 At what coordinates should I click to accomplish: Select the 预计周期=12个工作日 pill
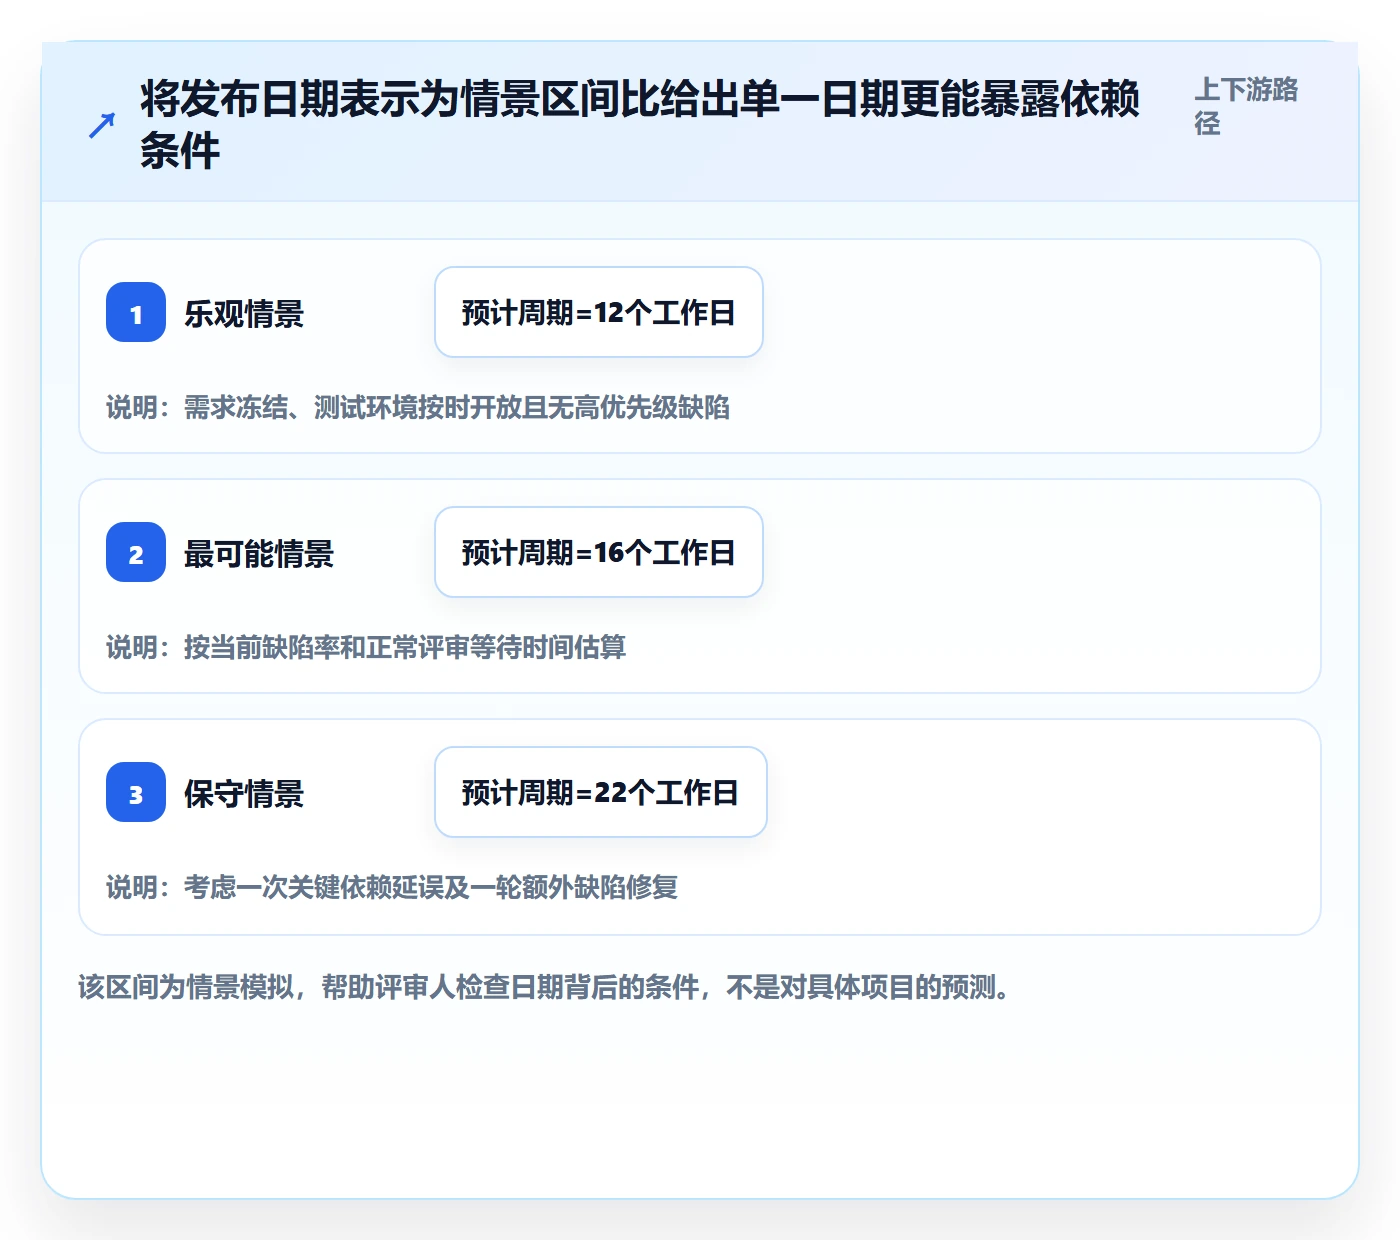point(599,312)
